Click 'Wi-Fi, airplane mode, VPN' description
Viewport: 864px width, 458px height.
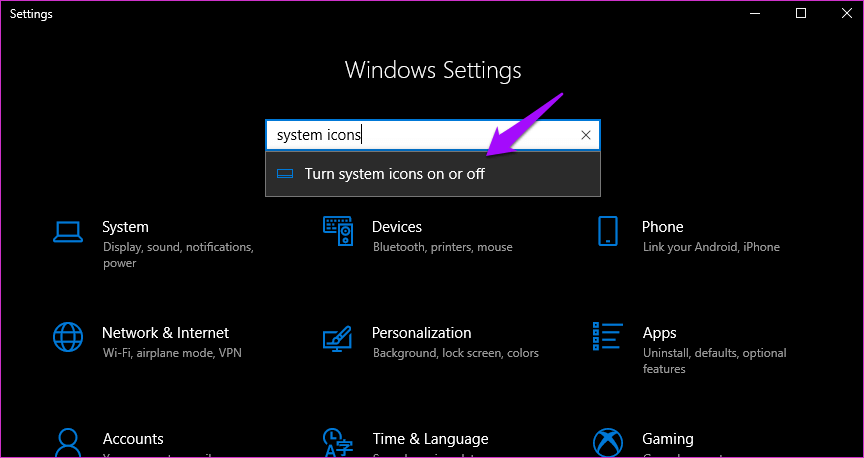pyautogui.click(x=172, y=353)
